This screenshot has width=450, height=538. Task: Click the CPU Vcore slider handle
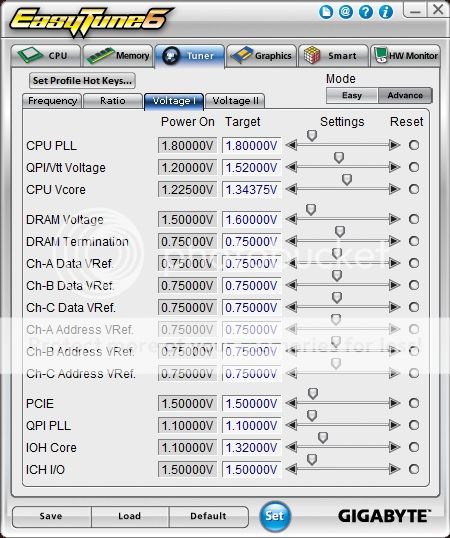pyautogui.click(x=347, y=179)
